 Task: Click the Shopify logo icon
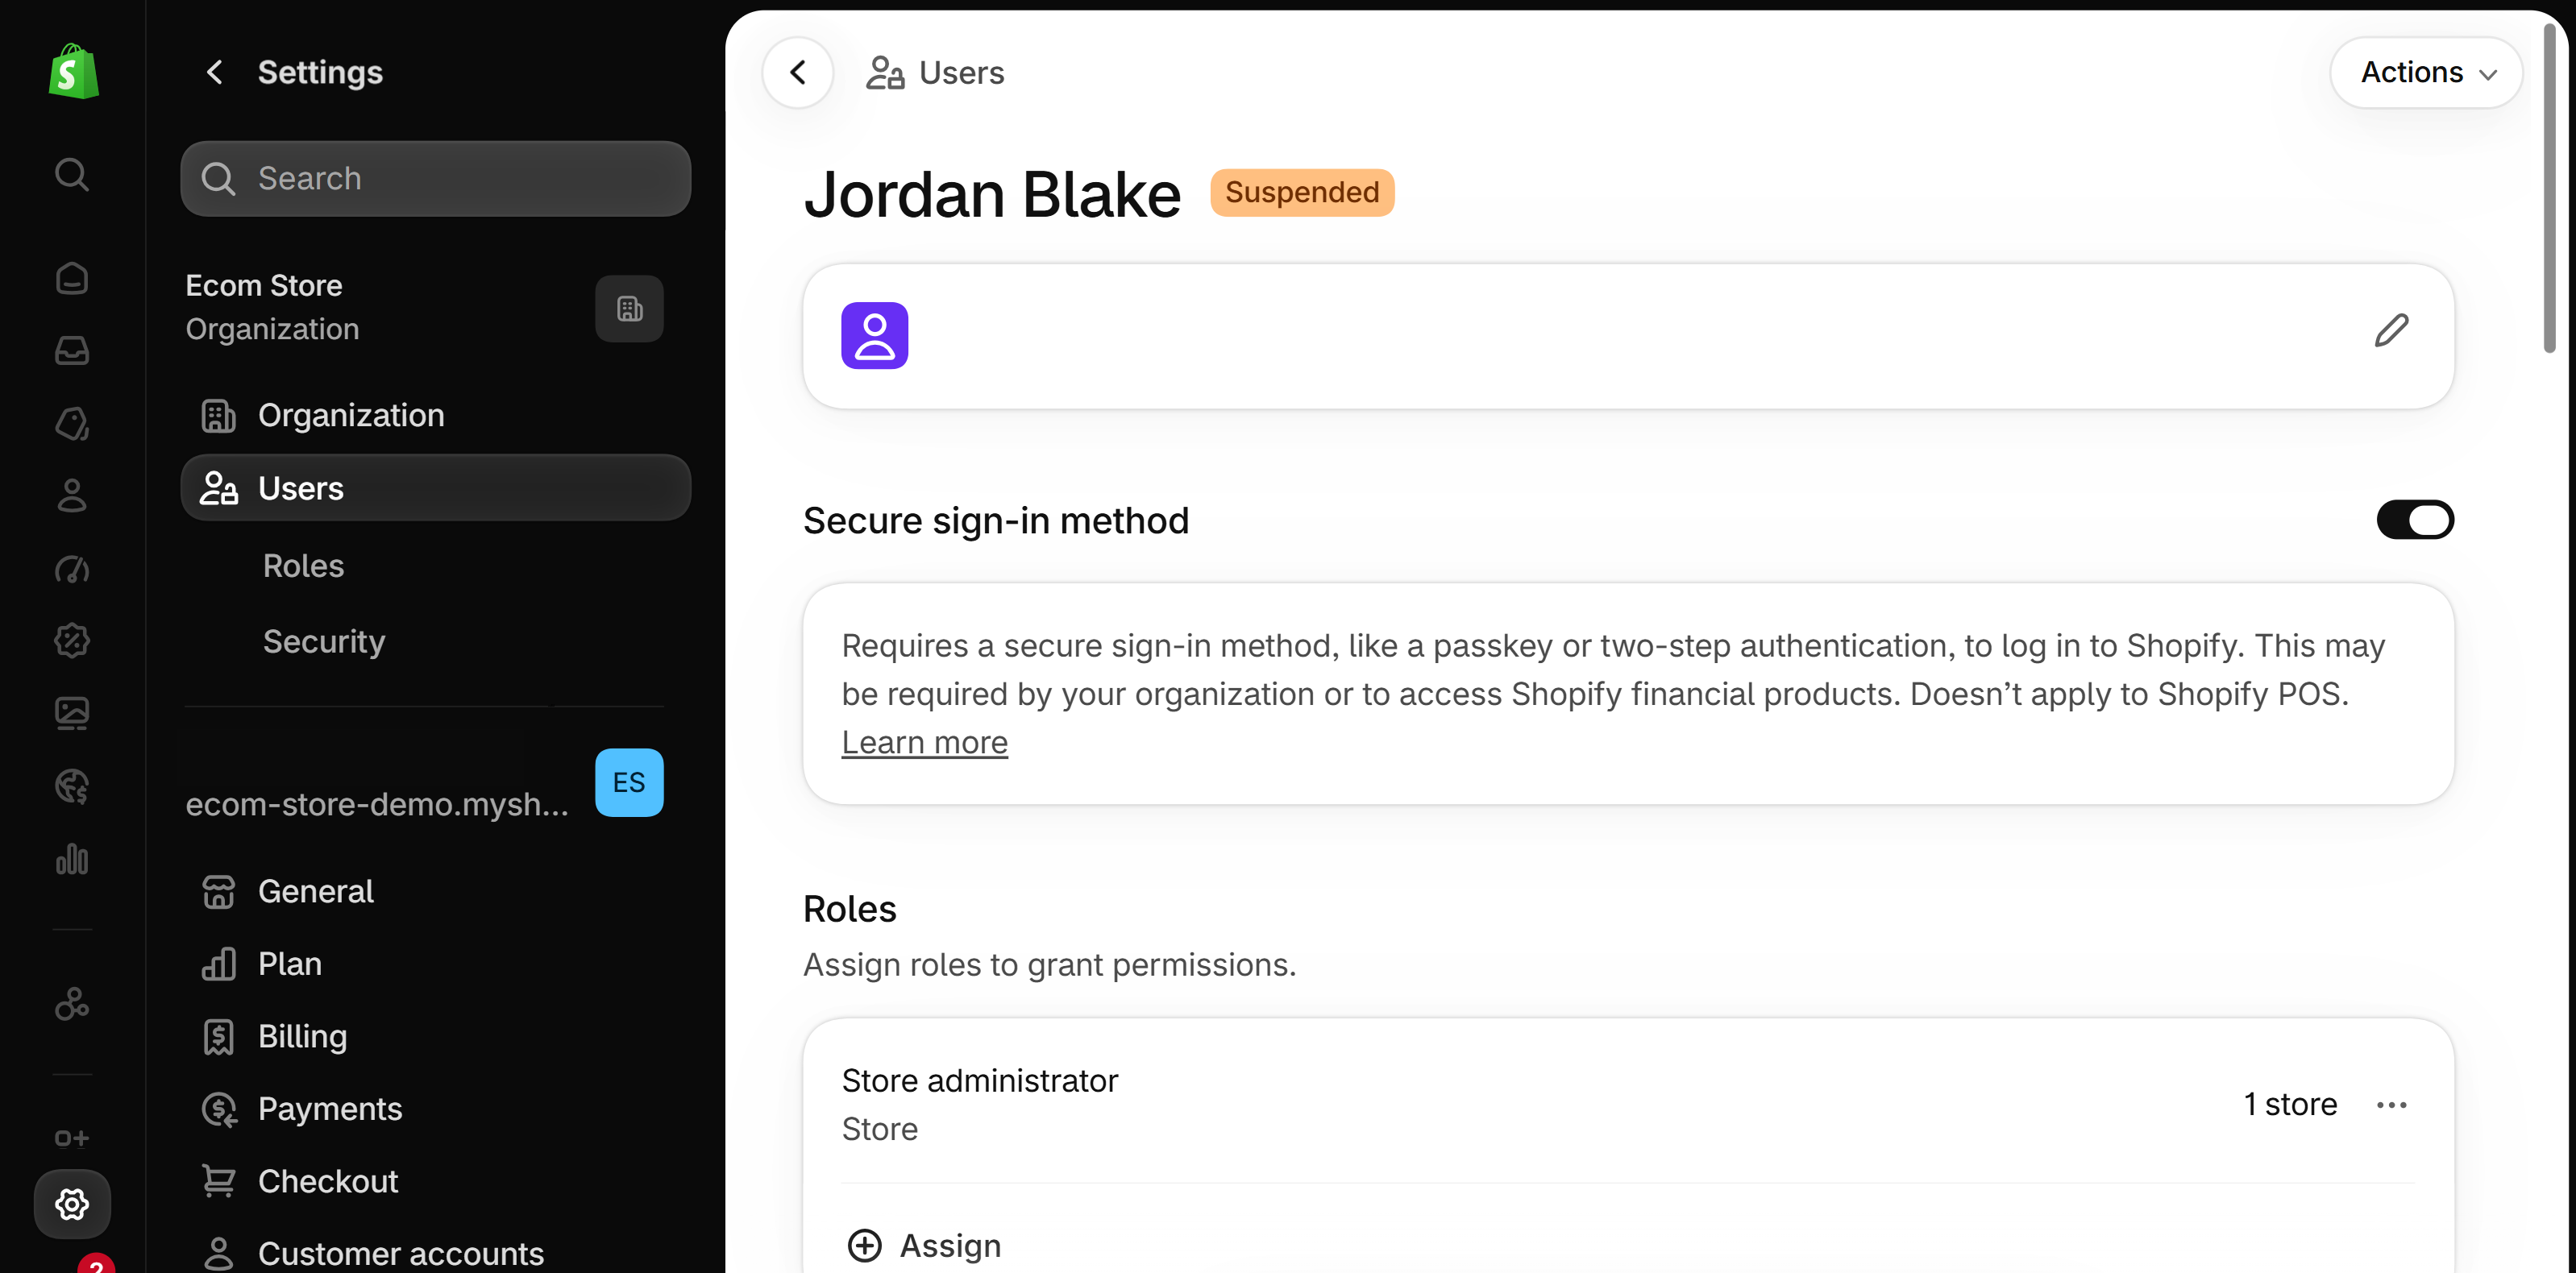tap(73, 71)
